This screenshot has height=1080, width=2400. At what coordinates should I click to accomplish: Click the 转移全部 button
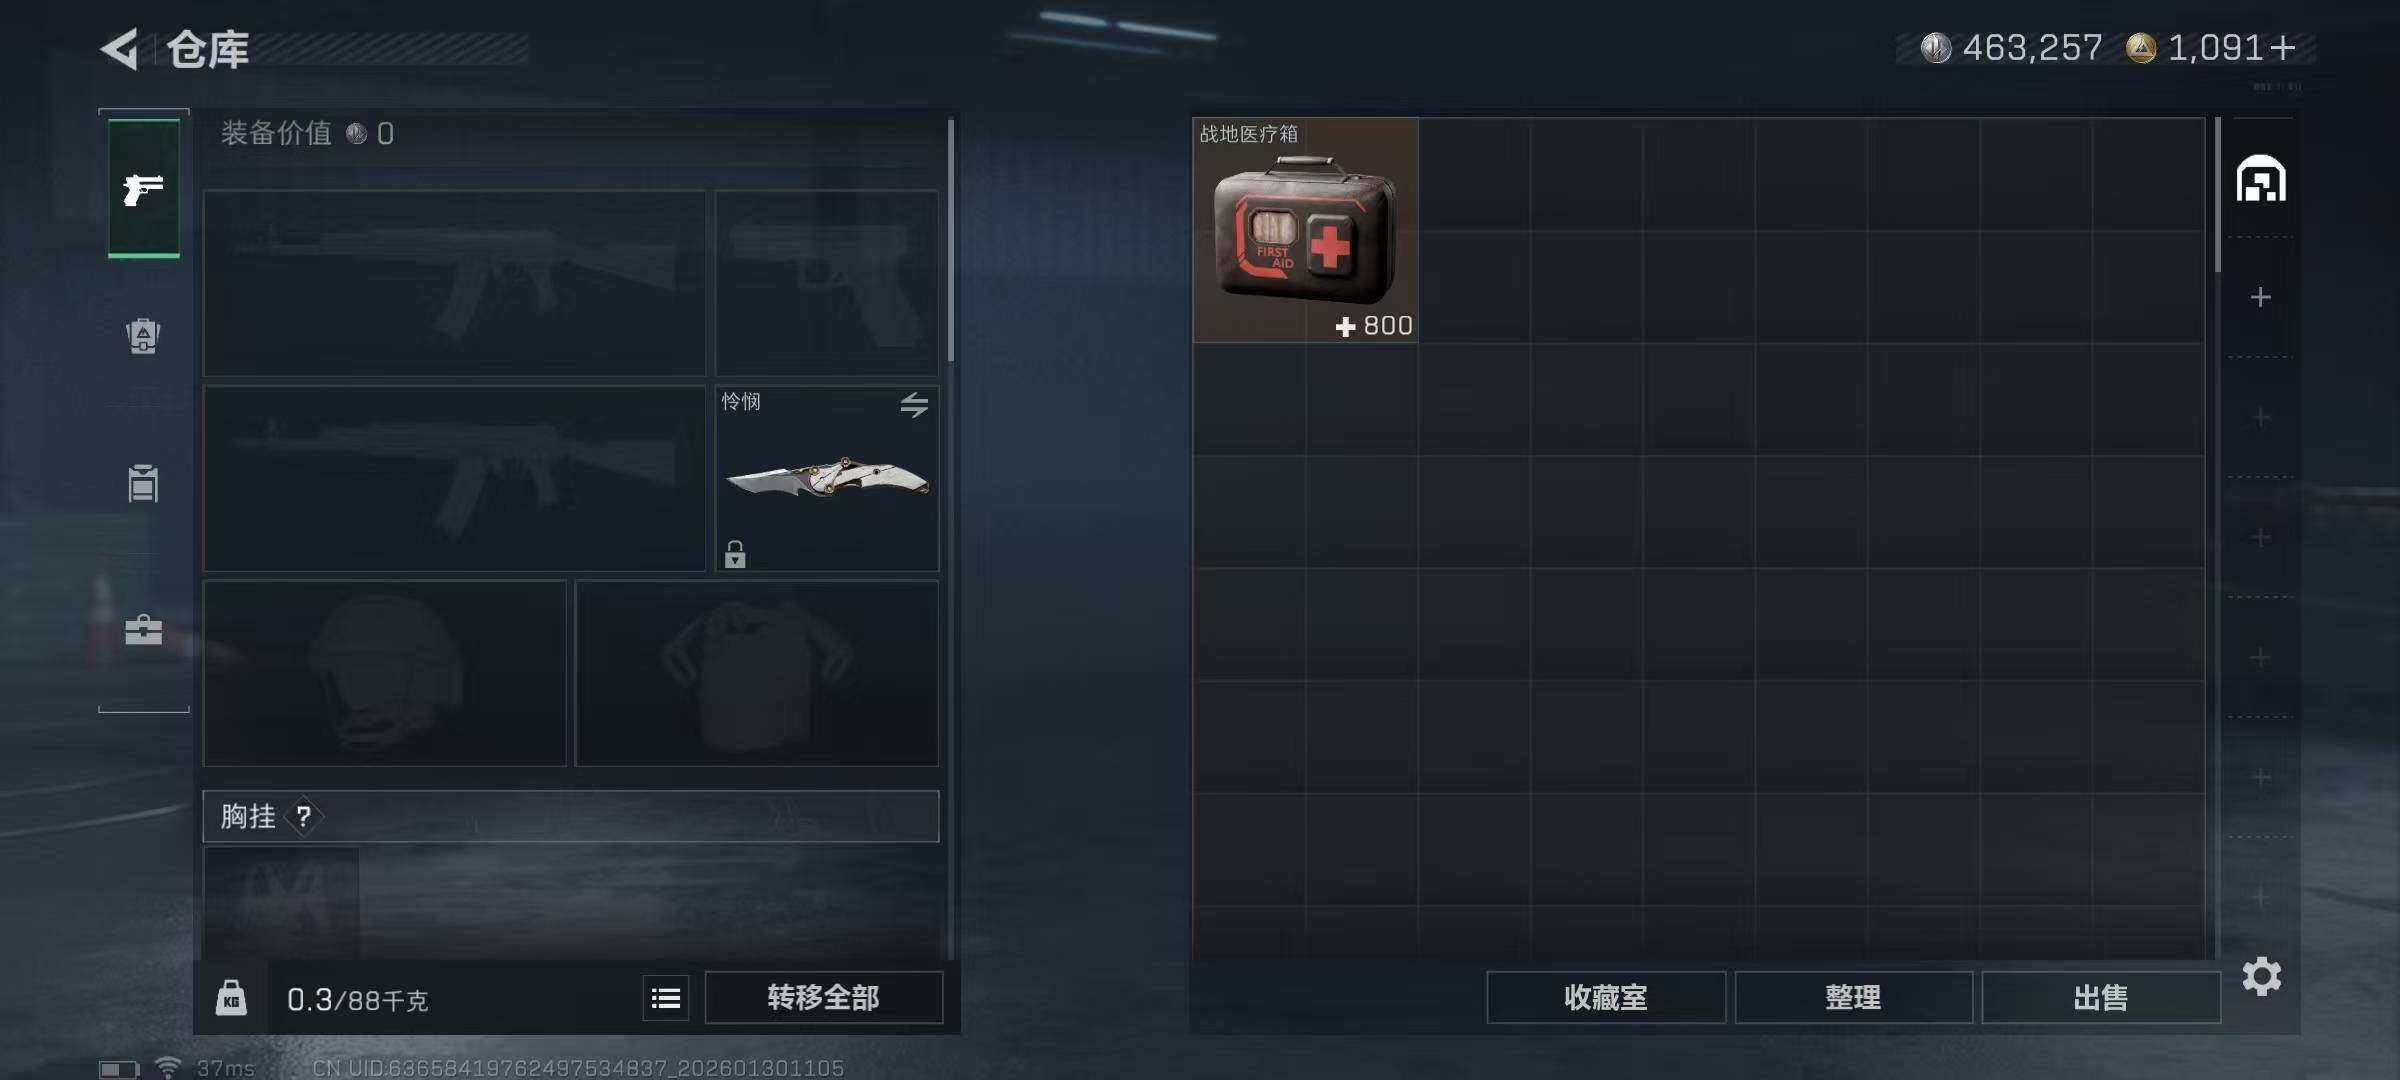(824, 998)
